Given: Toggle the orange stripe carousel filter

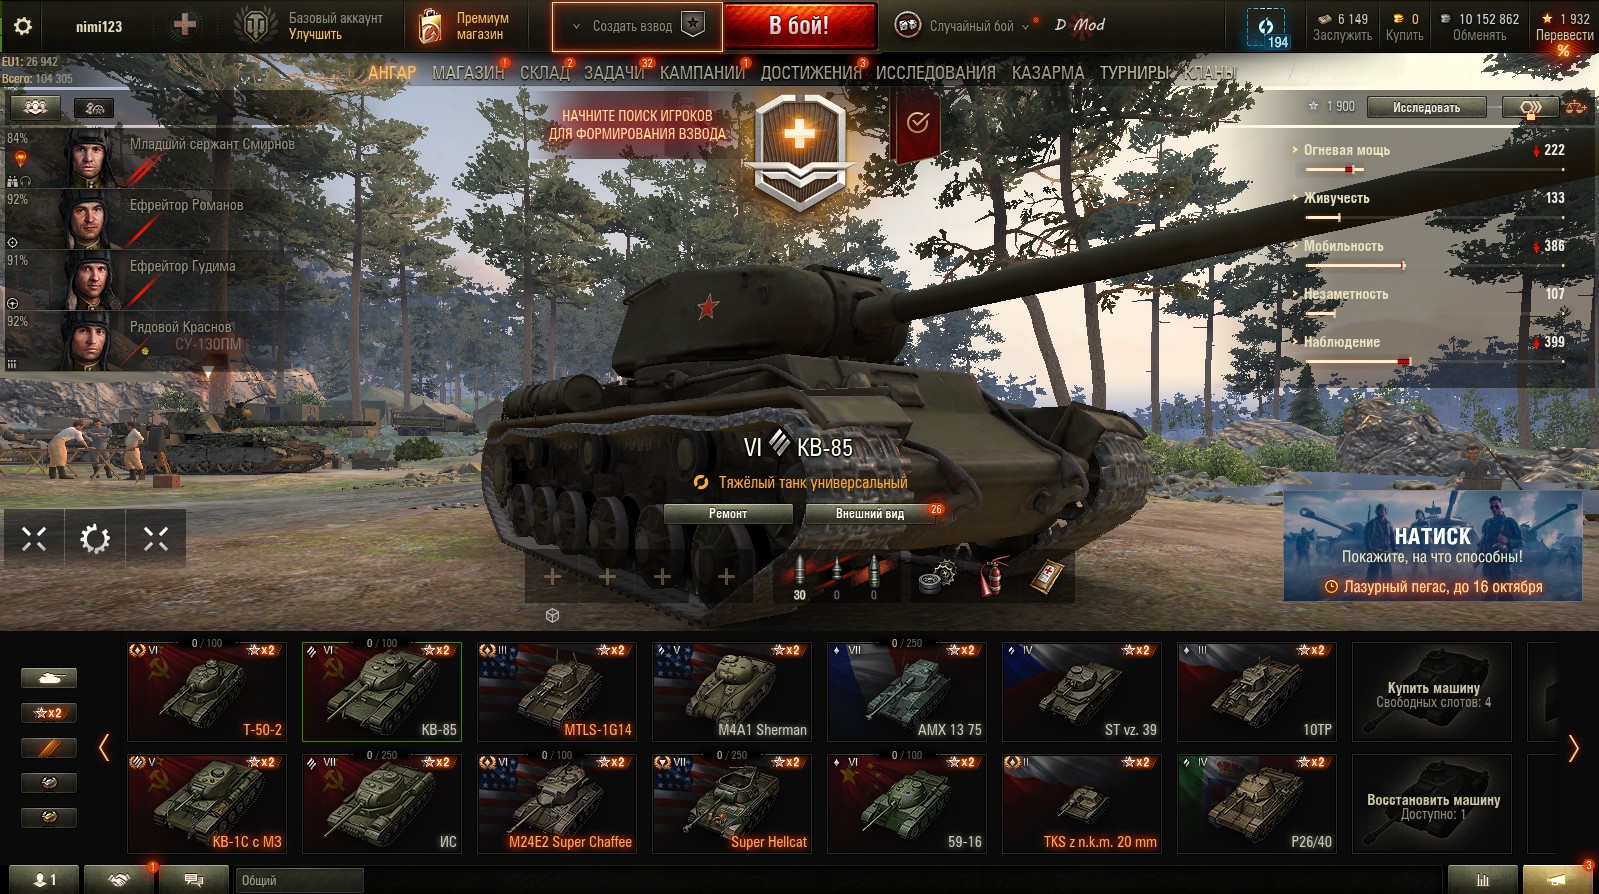Looking at the screenshot, I should click(x=48, y=748).
